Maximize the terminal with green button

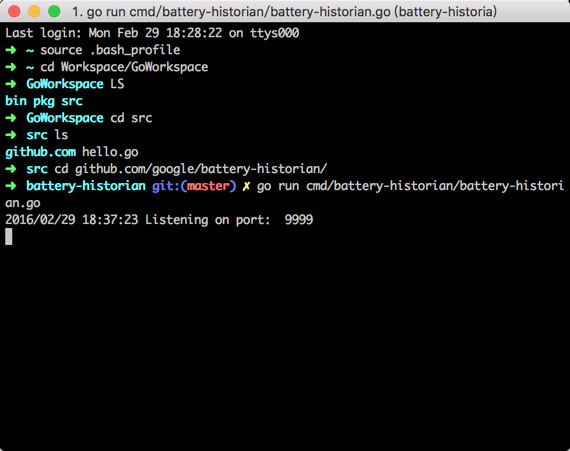tap(54, 11)
